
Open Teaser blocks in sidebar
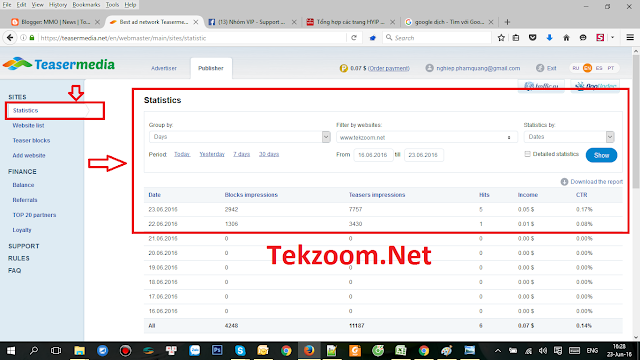tap(31, 140)
